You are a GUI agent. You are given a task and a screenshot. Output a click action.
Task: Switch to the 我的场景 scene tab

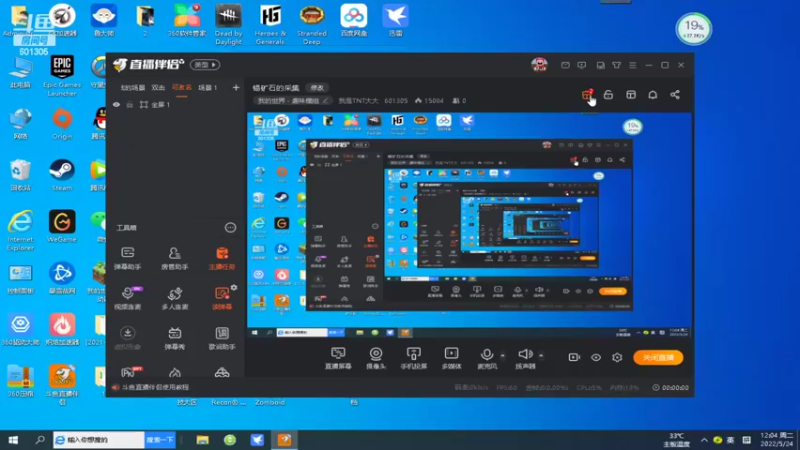pos(133,88)
